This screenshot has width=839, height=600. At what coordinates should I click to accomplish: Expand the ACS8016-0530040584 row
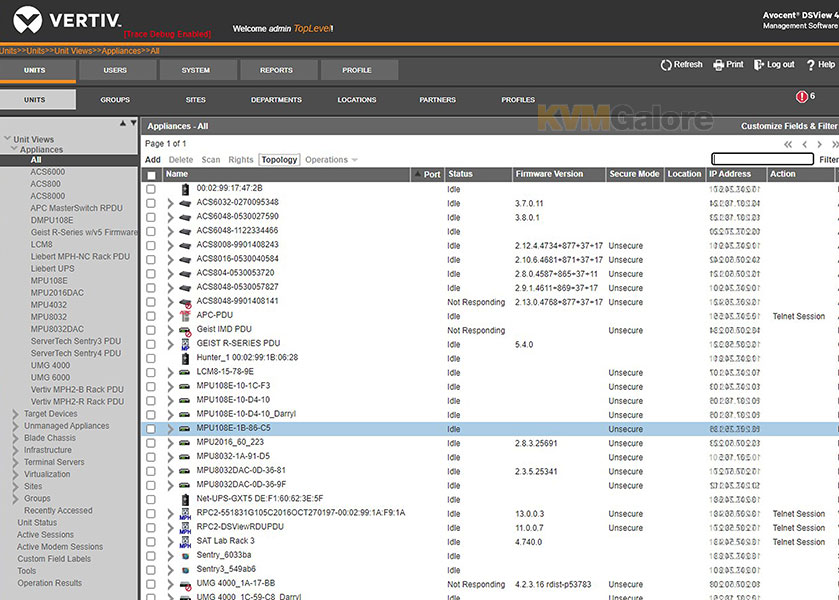170,260
